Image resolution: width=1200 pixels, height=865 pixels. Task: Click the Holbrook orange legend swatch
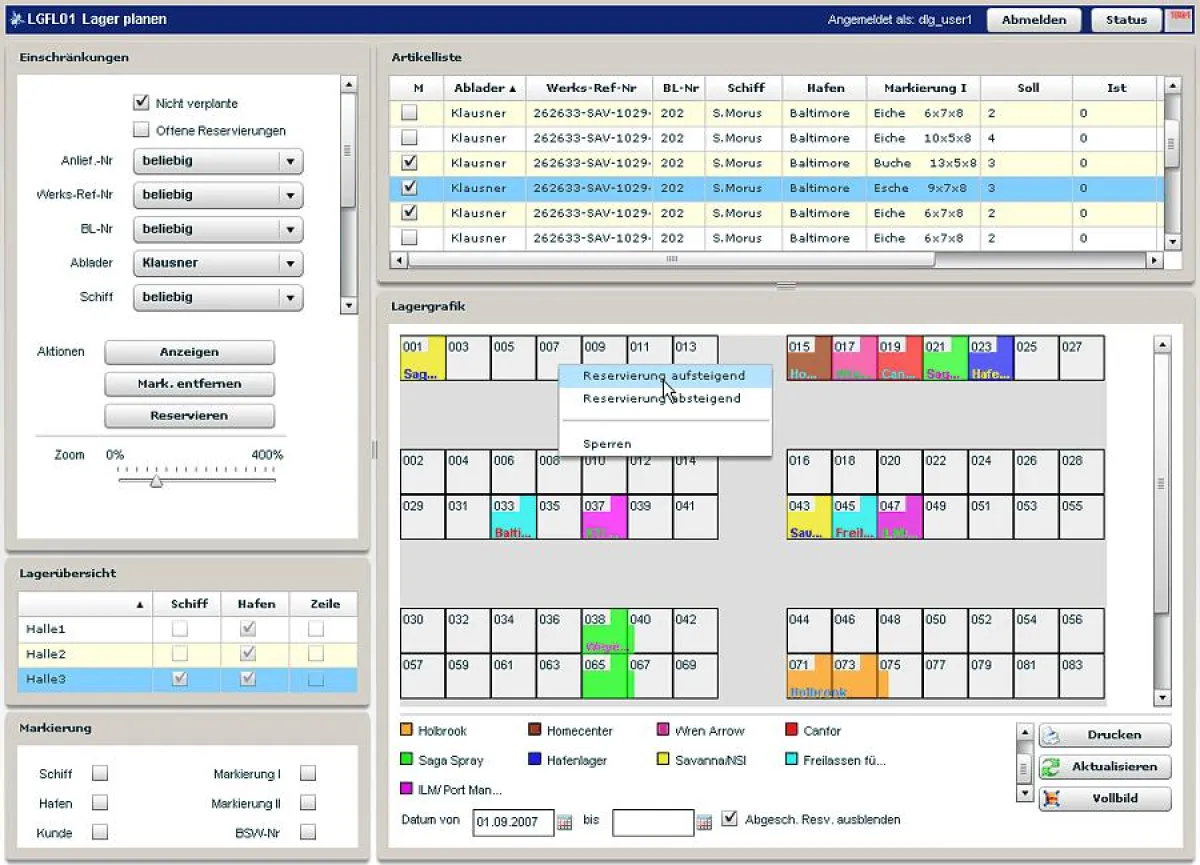click(x=406, y=731)
